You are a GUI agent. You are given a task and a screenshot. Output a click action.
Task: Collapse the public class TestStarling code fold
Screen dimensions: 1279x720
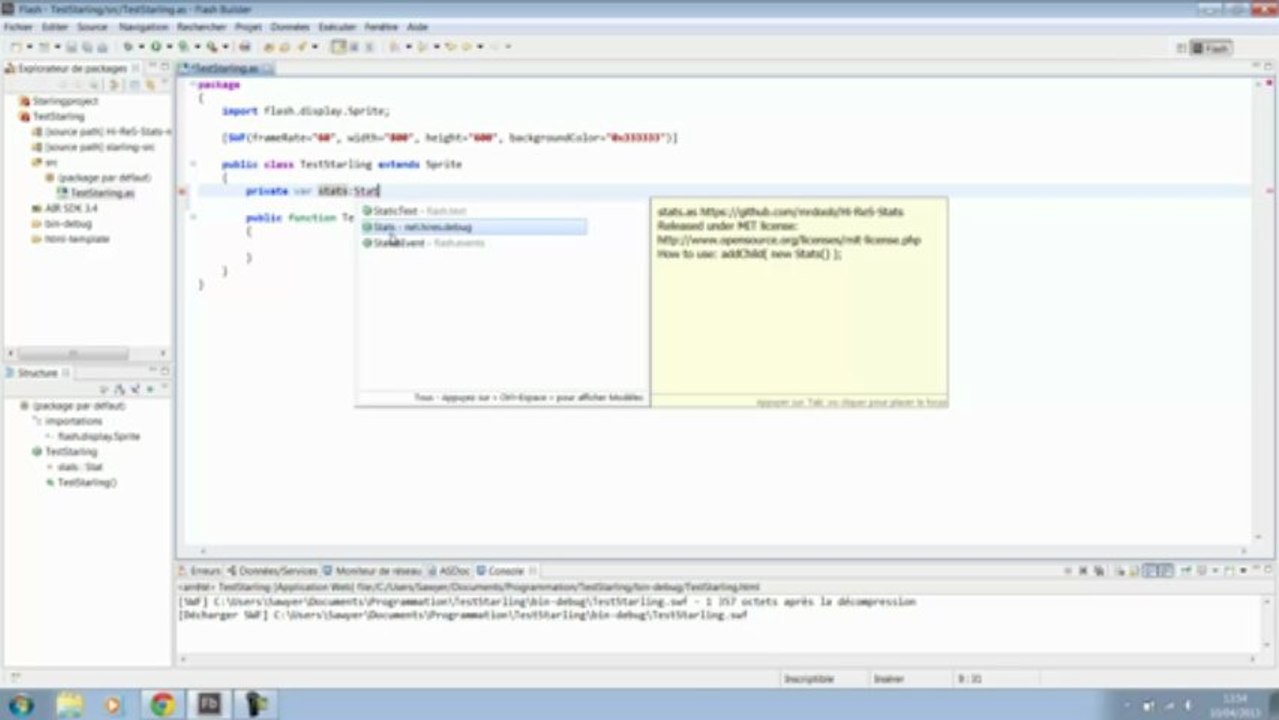(x=193, y=164)
